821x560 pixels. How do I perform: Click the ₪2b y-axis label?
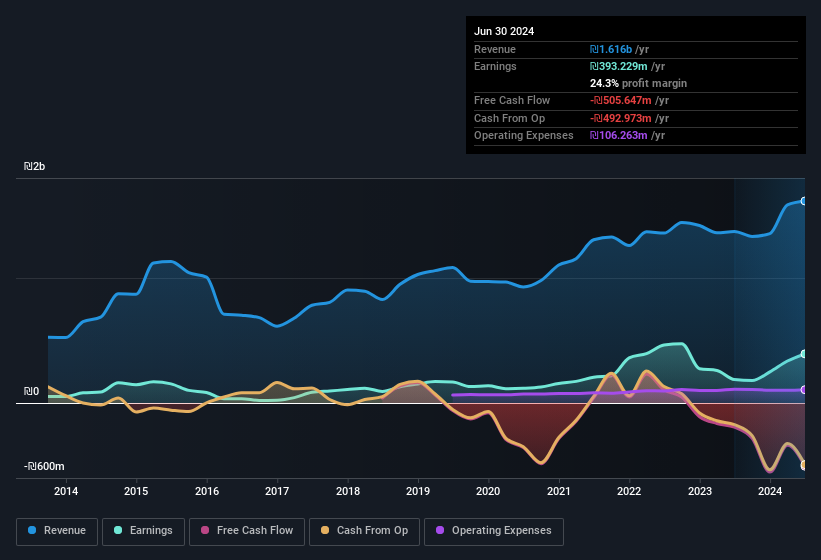coord(35,166)
